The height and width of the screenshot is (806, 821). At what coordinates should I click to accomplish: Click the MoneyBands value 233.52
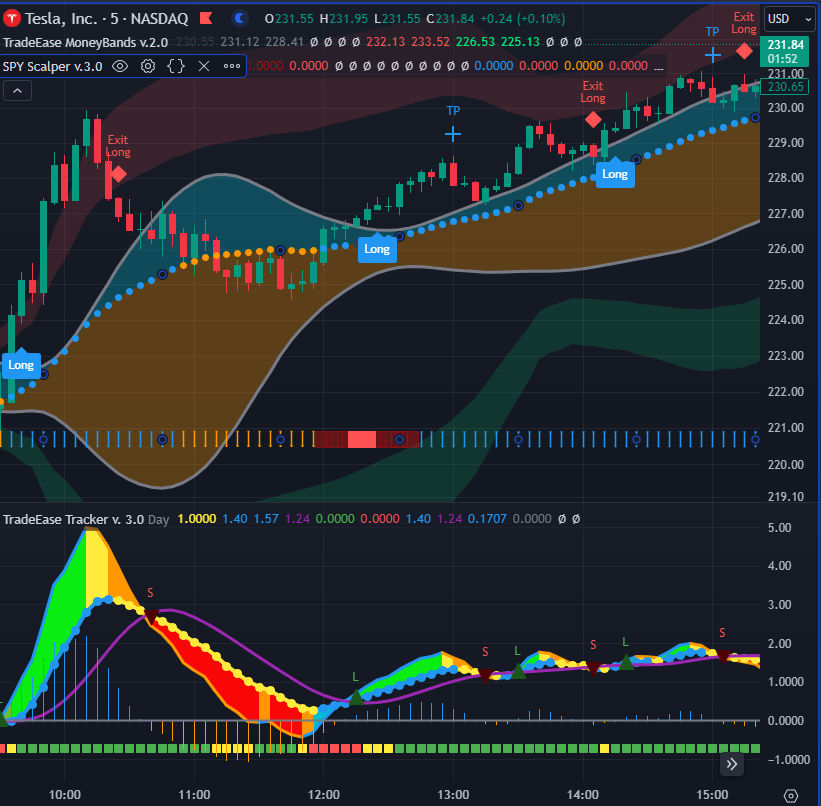click(430, 42)
